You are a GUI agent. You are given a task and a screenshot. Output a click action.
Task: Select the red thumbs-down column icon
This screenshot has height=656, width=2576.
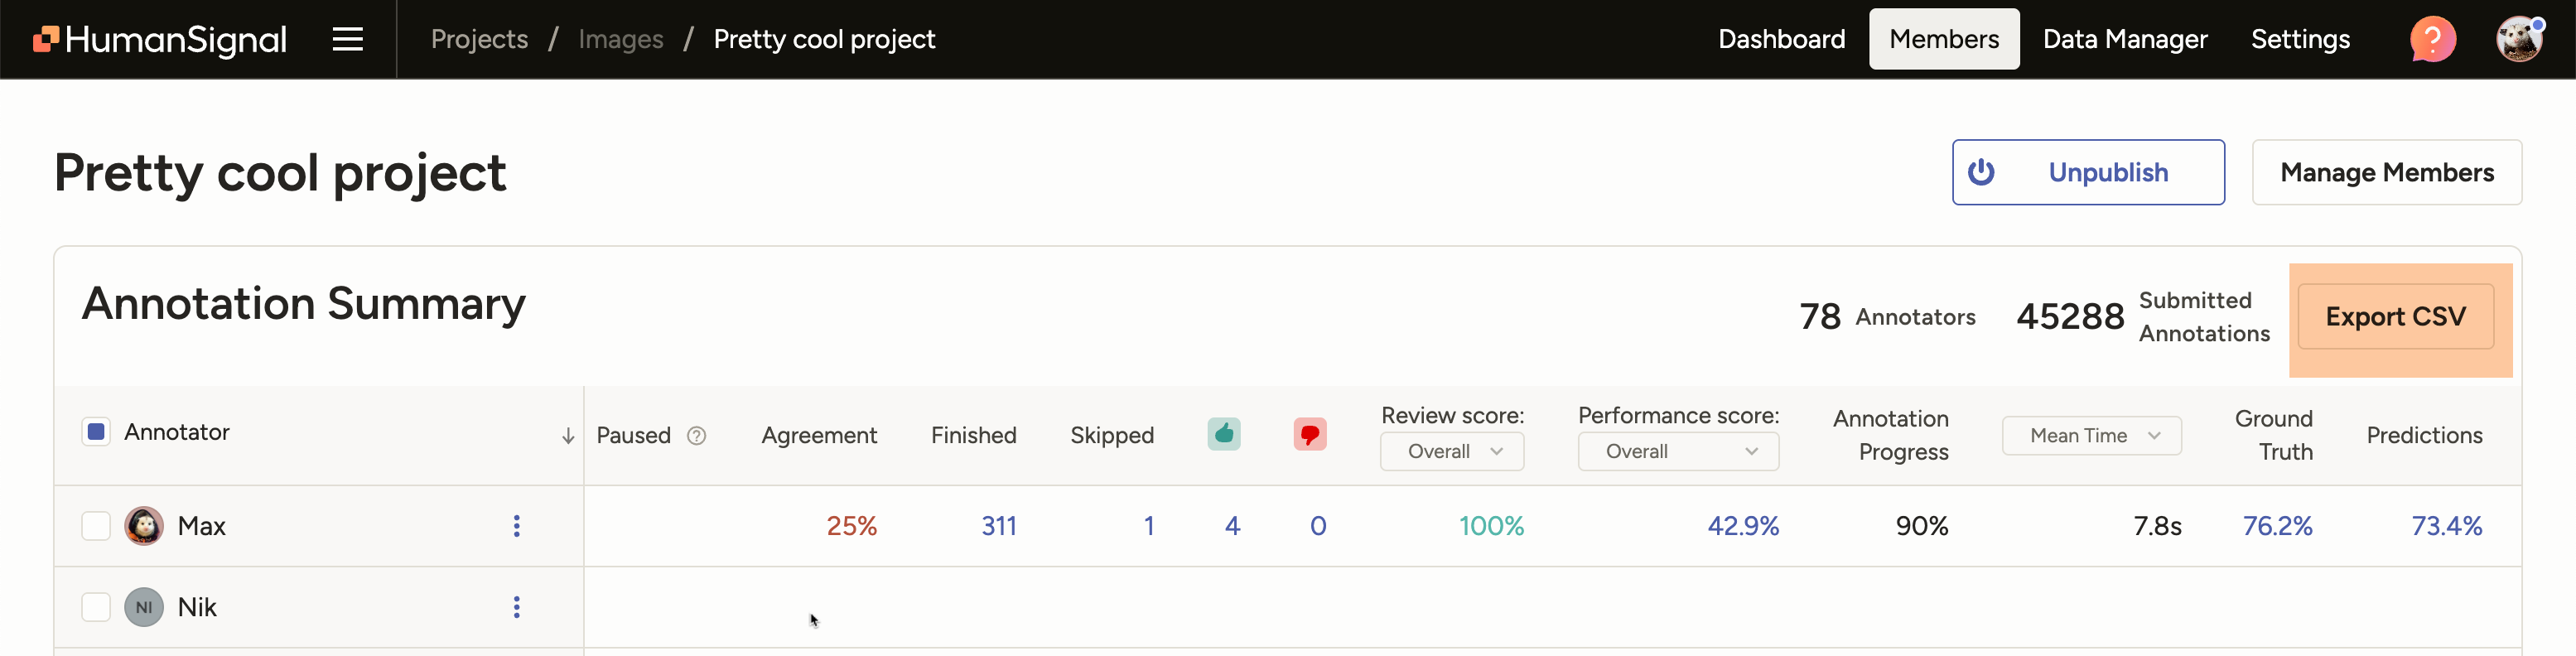[x=1310, y=434]
